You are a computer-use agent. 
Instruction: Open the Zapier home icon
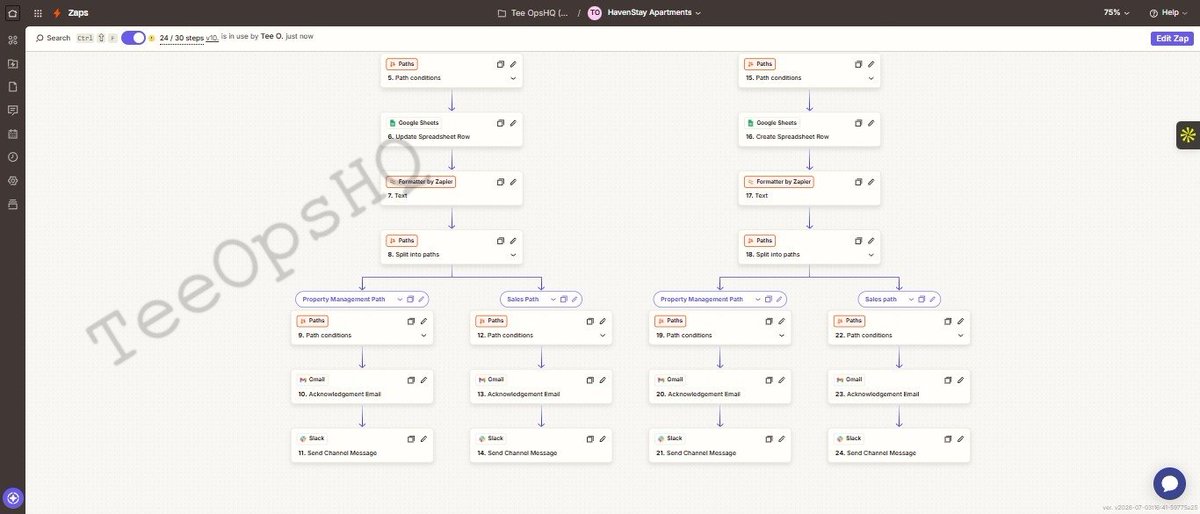coord(13,13)
